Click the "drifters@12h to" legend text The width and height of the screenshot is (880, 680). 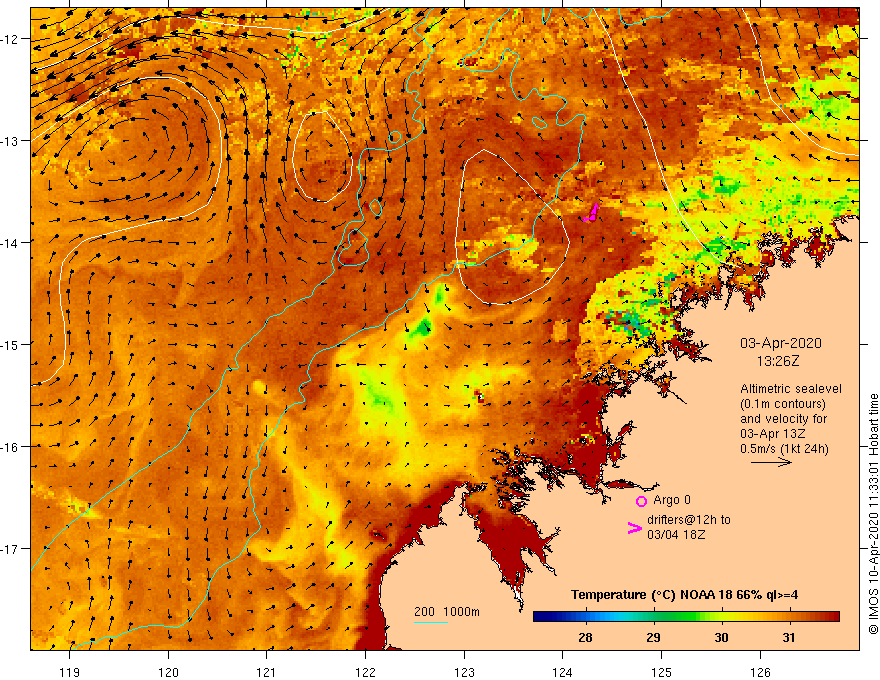tap(689, 520)
